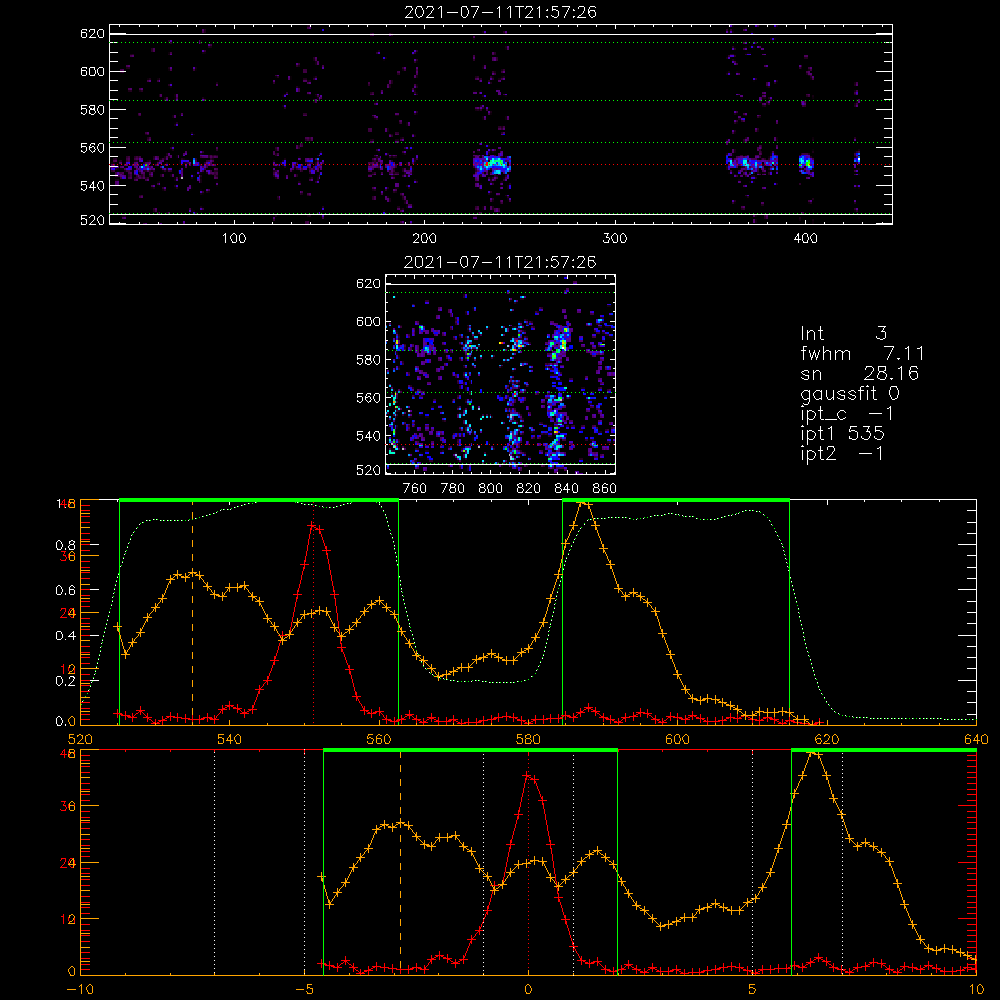Viewport: 1000px width, 1000px height.
Task: Click left green top bar in bottom plot
Action: pos(471,750)
